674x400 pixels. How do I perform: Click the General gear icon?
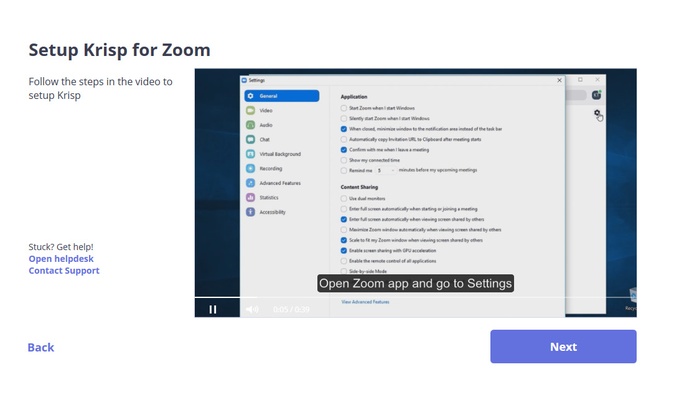click(251, 96)
